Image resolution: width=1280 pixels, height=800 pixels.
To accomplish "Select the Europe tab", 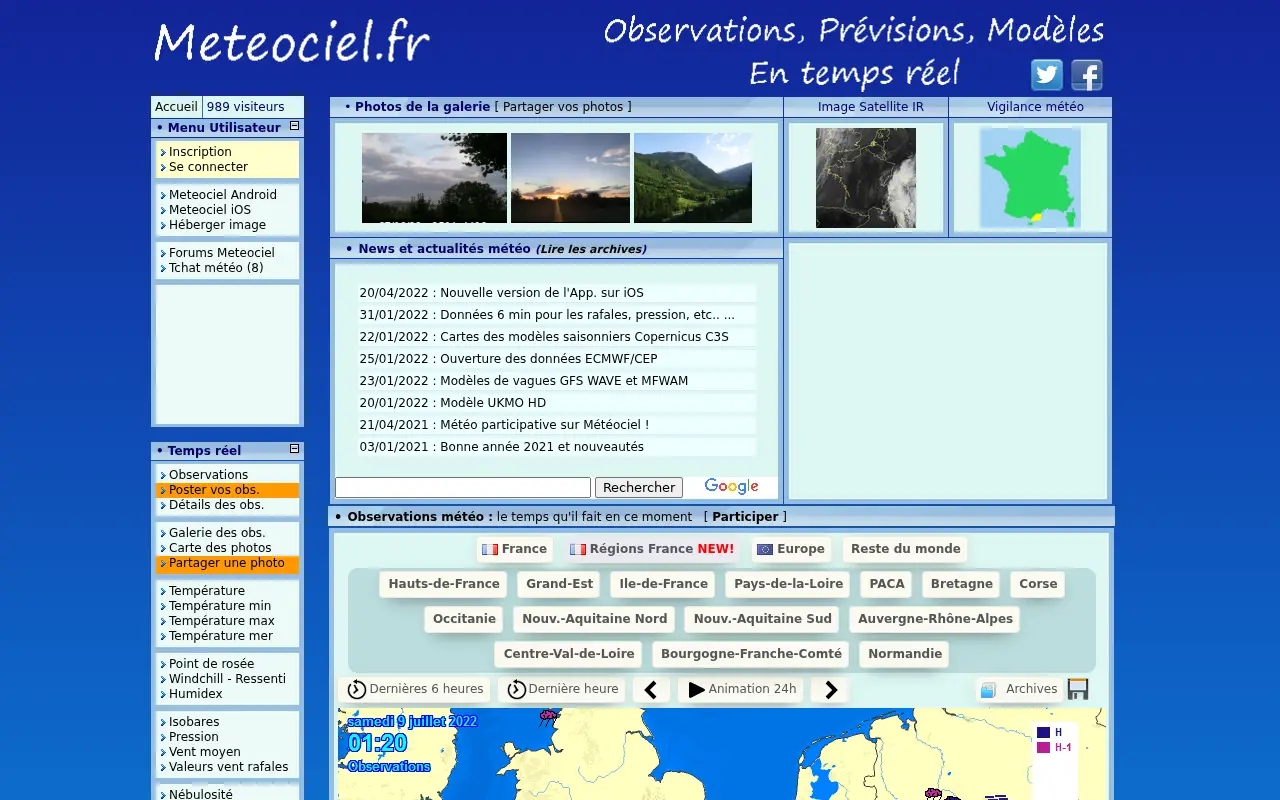I will tap(791, 549).
